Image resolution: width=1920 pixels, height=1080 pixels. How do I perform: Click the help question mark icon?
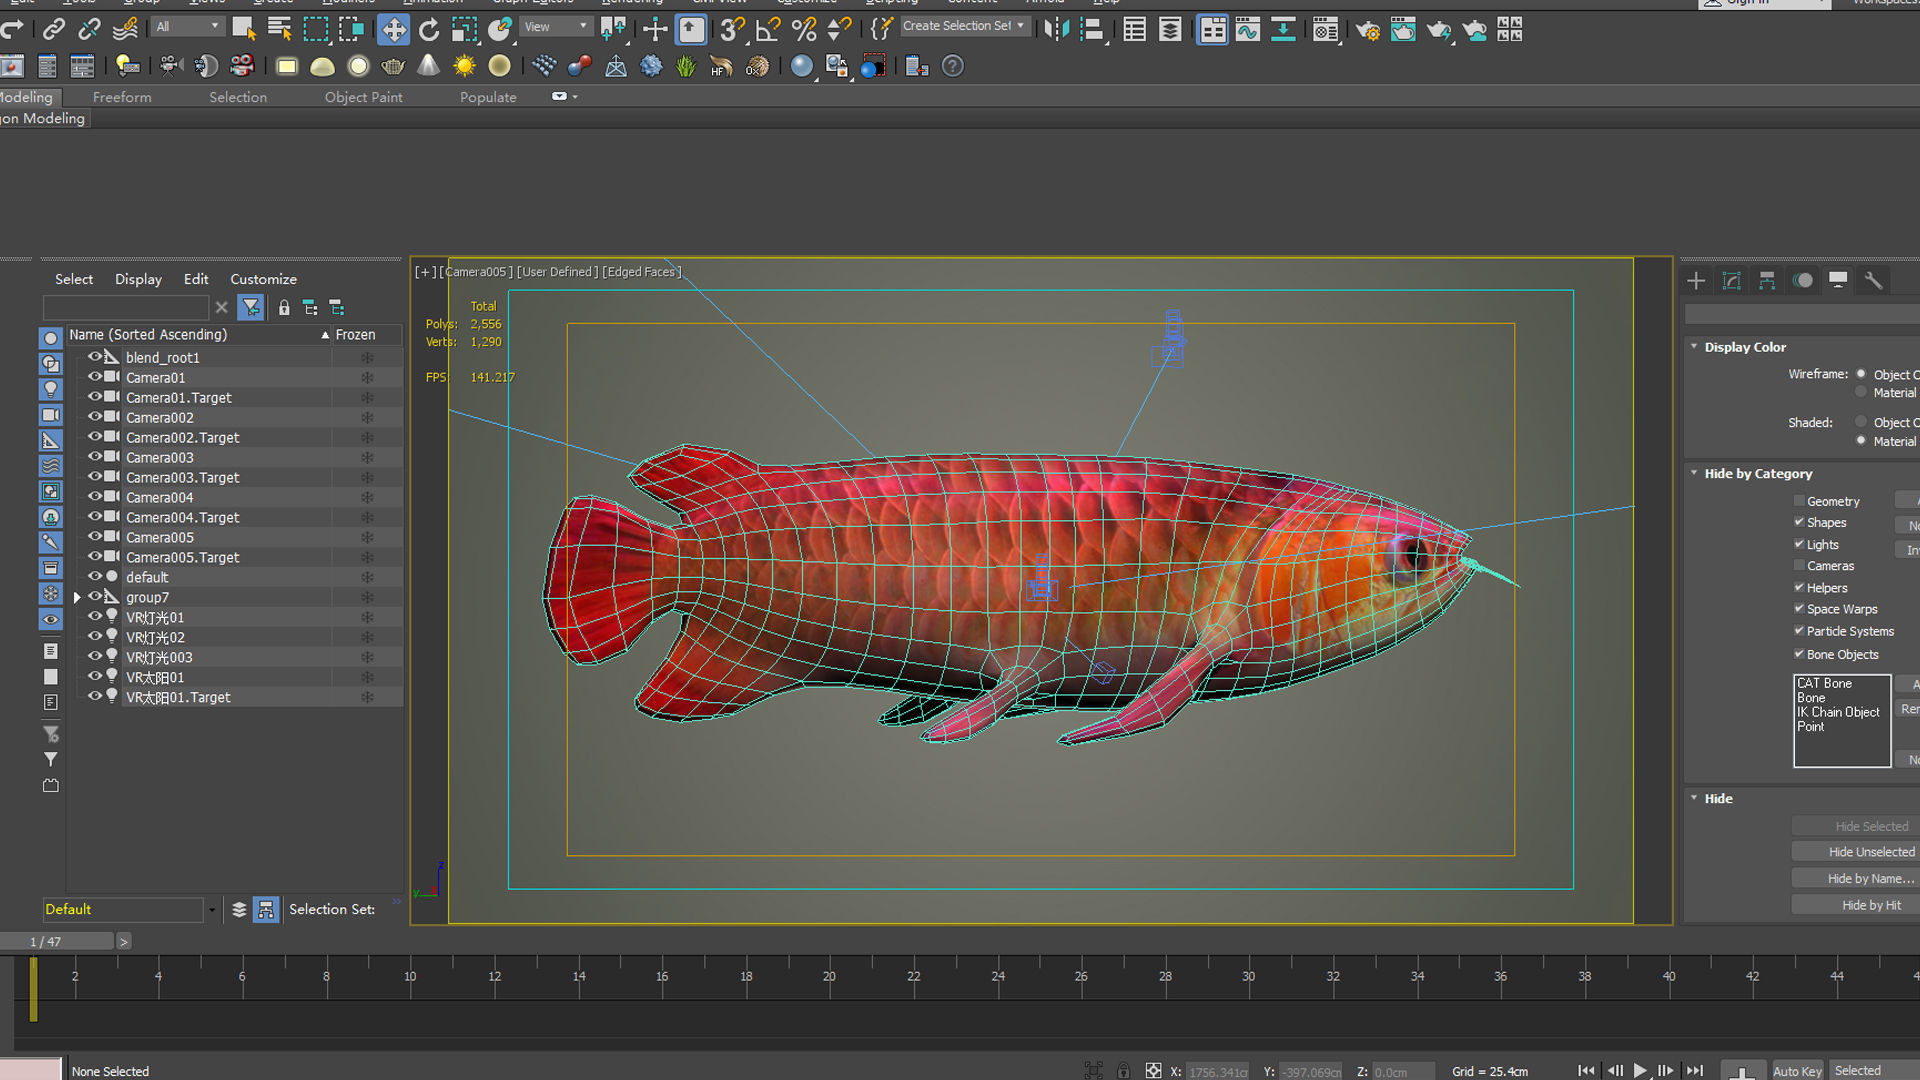(x=953, y=66)
